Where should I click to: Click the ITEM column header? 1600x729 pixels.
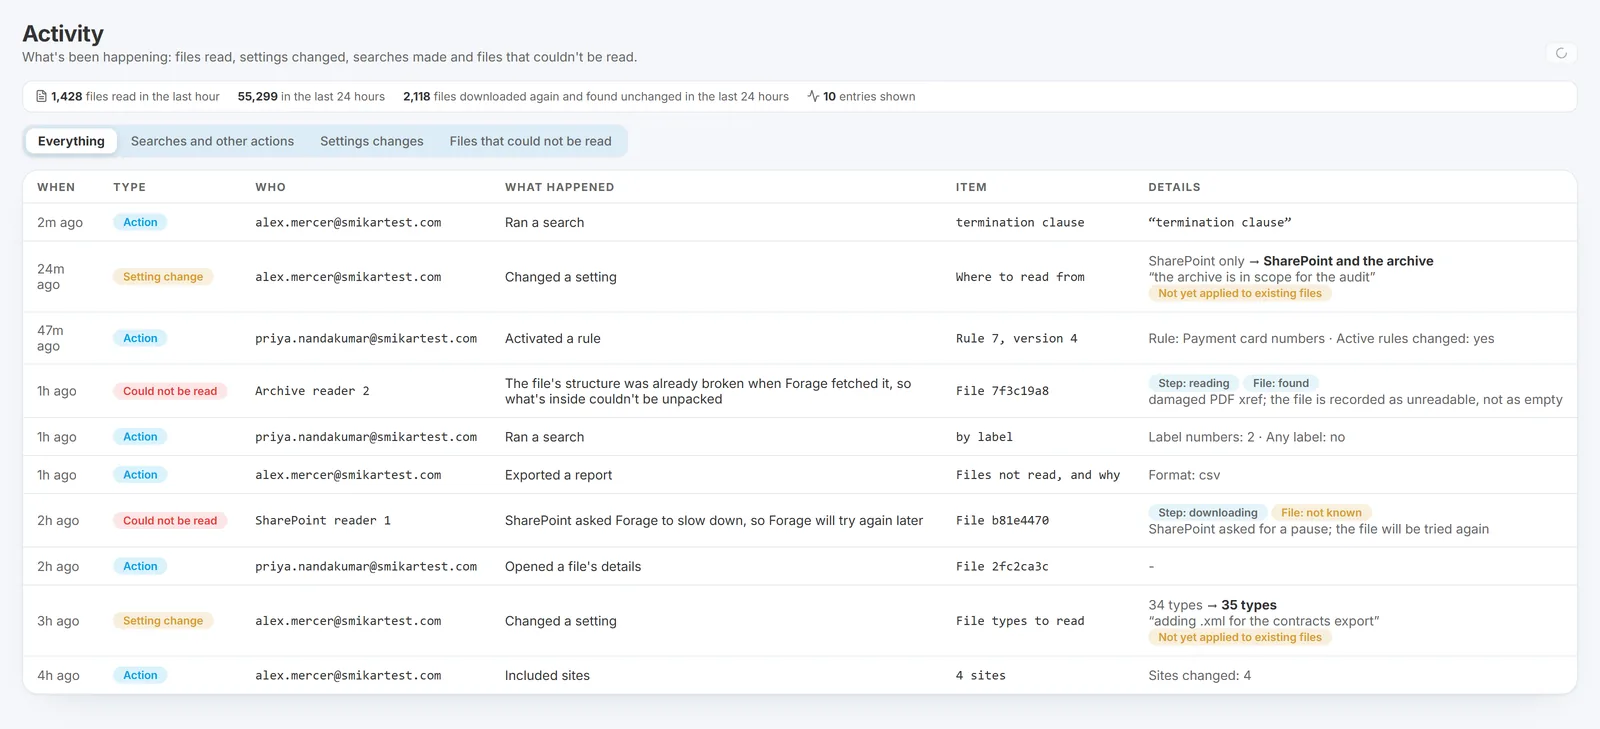coord(971,187)
